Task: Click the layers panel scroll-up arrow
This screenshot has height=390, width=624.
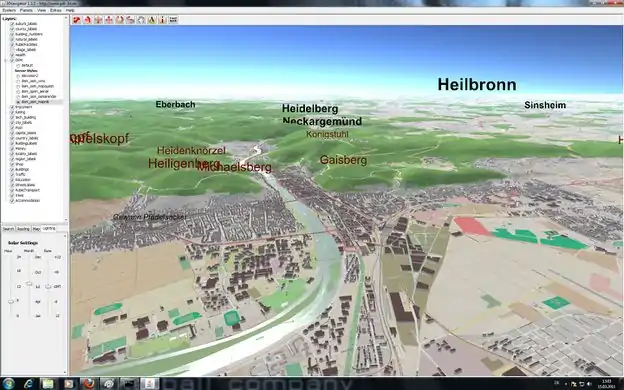Action: point(66,18)
